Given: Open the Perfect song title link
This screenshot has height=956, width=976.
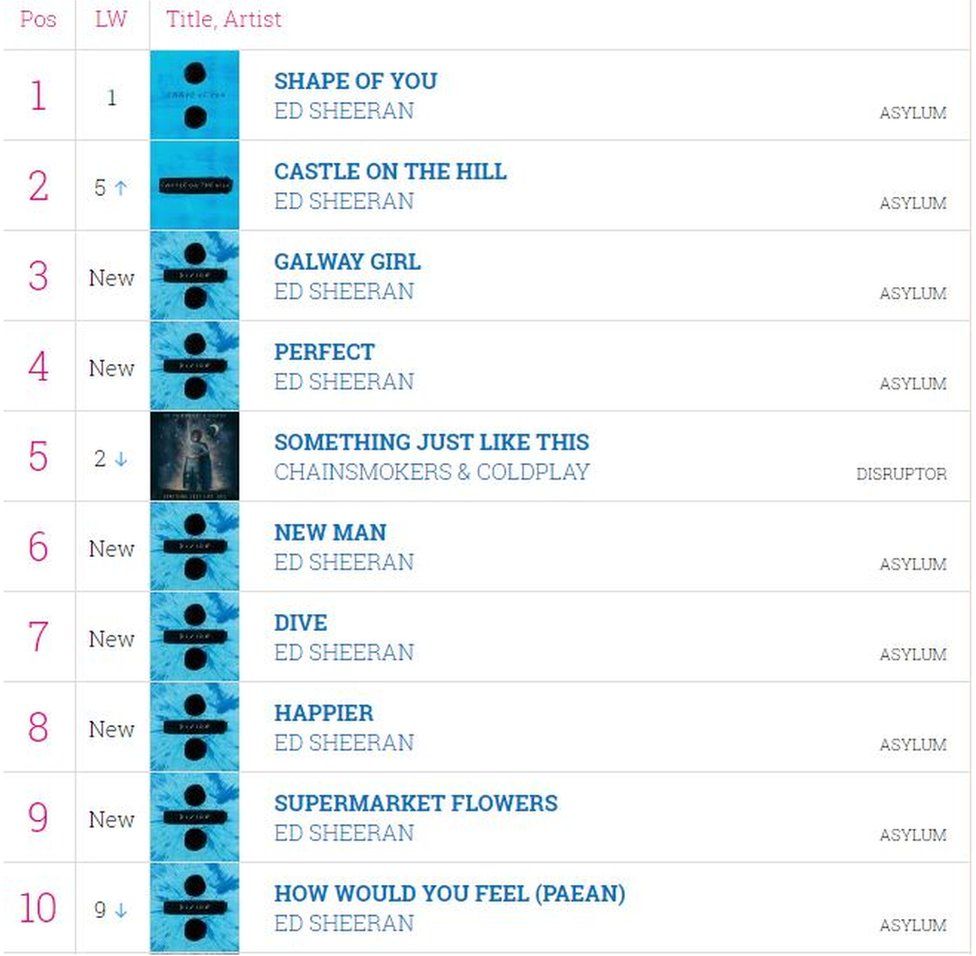Looking at the screenshot, I should pyautogui.click(x=324, y=352).
